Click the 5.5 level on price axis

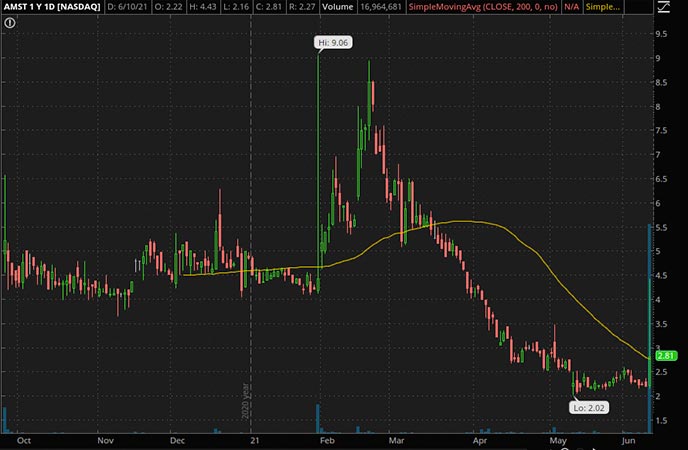660,227
